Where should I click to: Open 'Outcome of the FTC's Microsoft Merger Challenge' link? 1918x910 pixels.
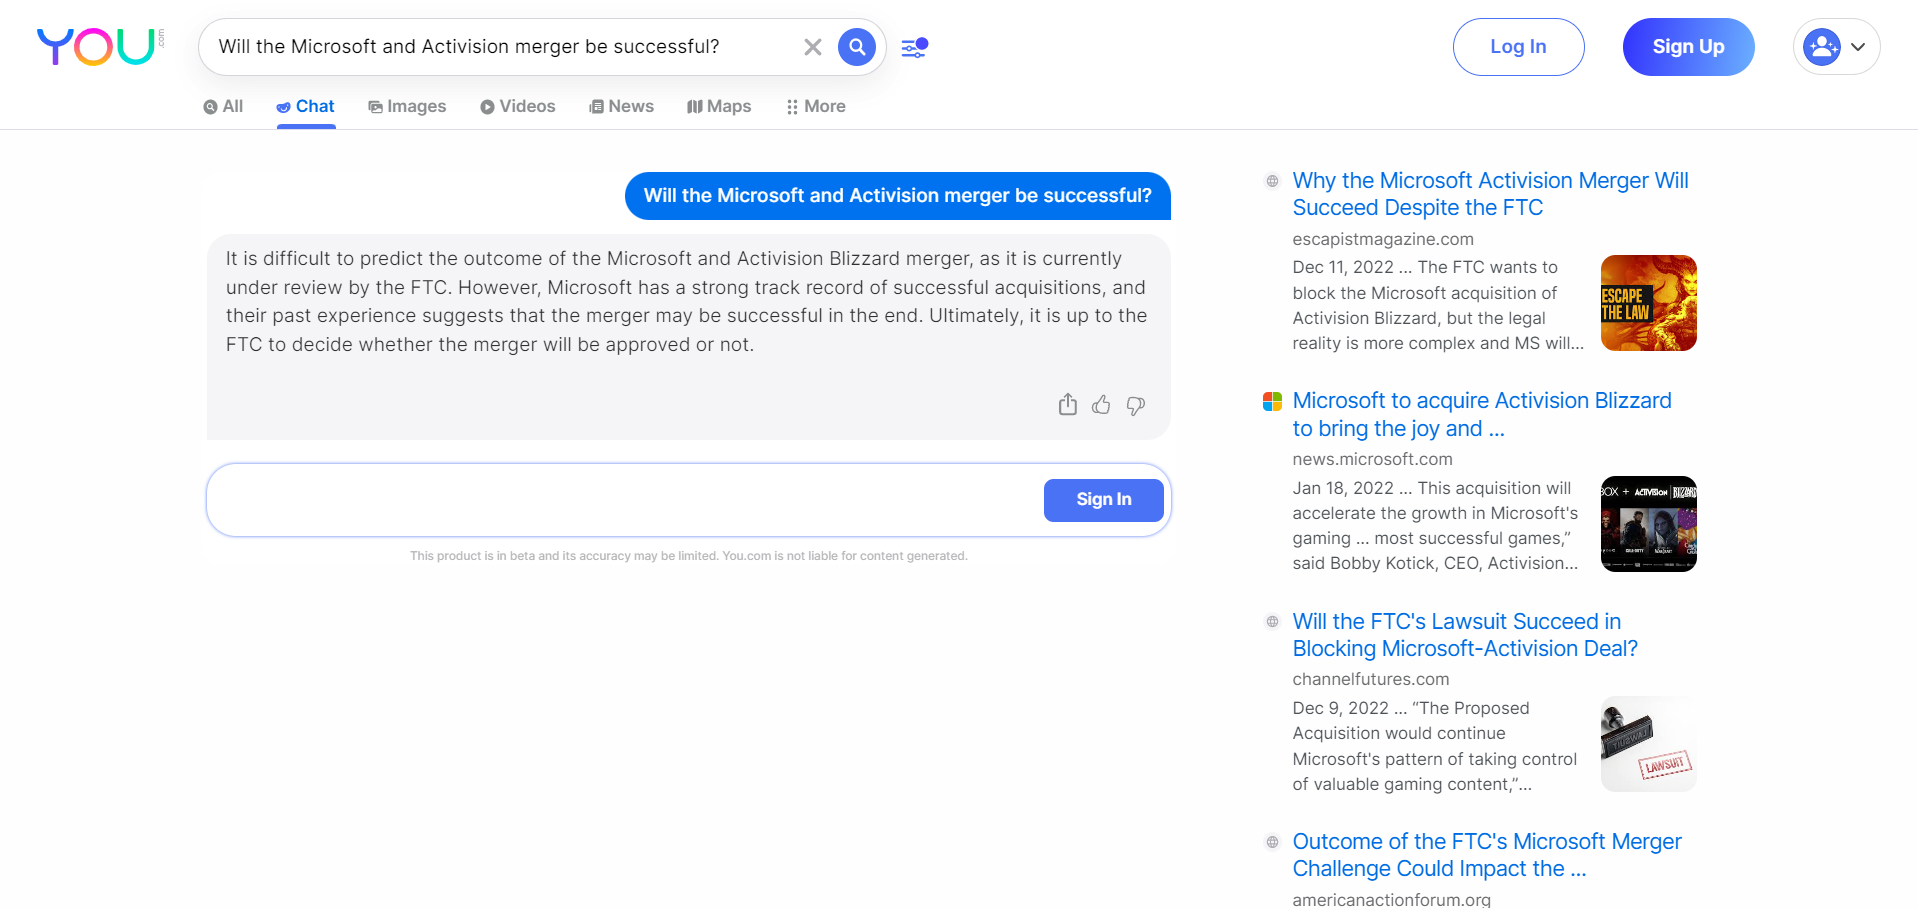click(x=1487, y=855)
